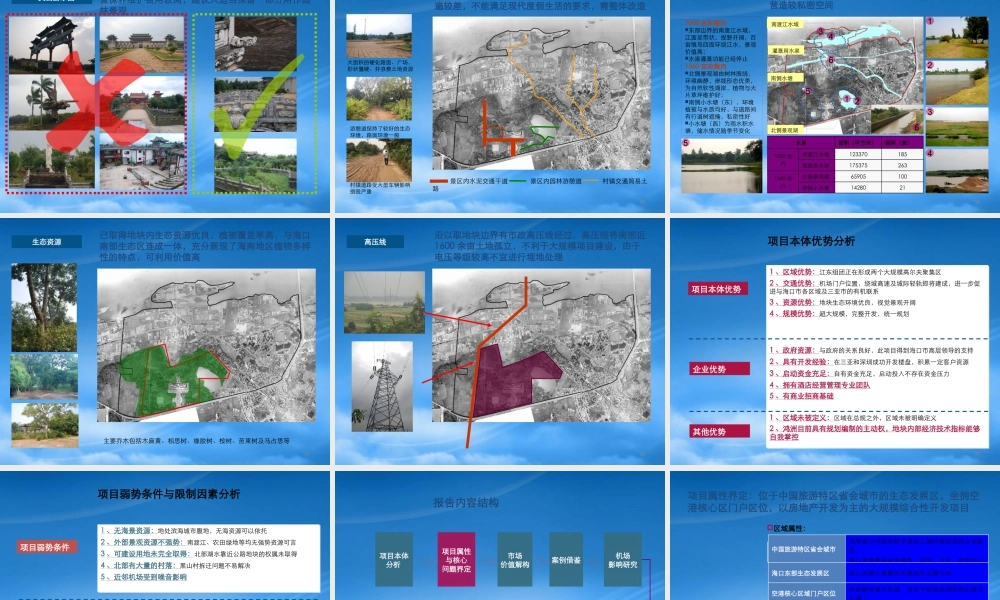The image size is (1000, 600).
Task: Click the 3、资源优势 bullet line
Action: pyautogui.click(x=842, y=302)
